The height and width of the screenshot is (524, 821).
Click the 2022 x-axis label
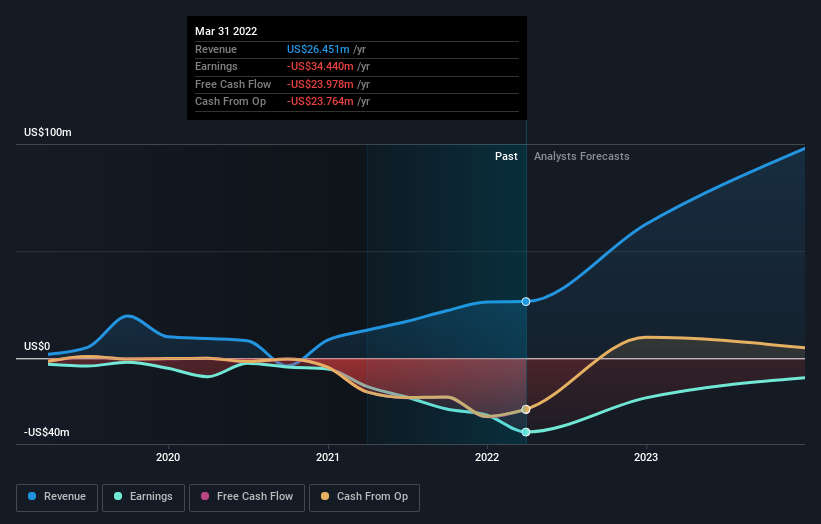coord(487,457)
